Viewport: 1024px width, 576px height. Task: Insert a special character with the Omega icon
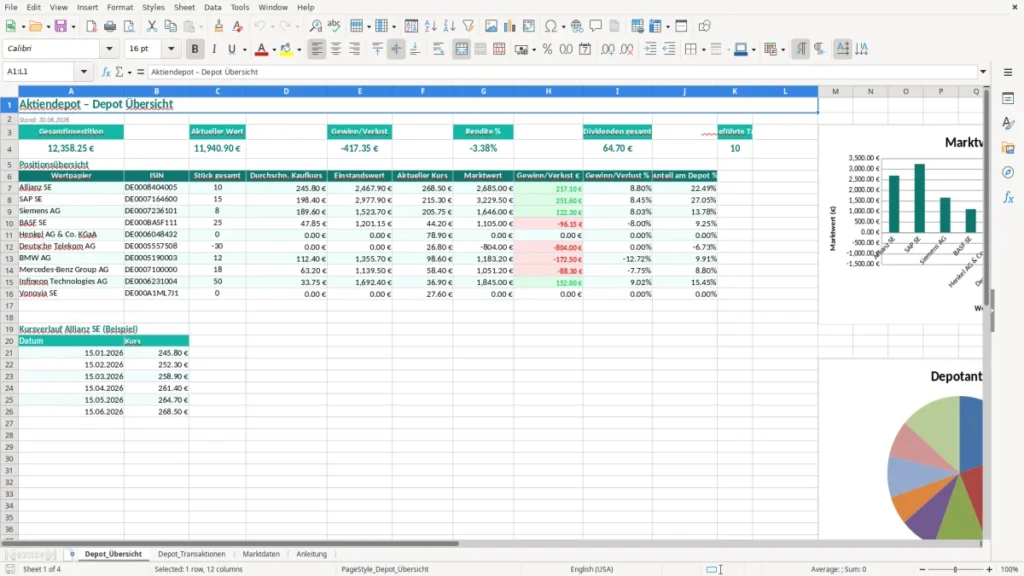pos(551,26)
